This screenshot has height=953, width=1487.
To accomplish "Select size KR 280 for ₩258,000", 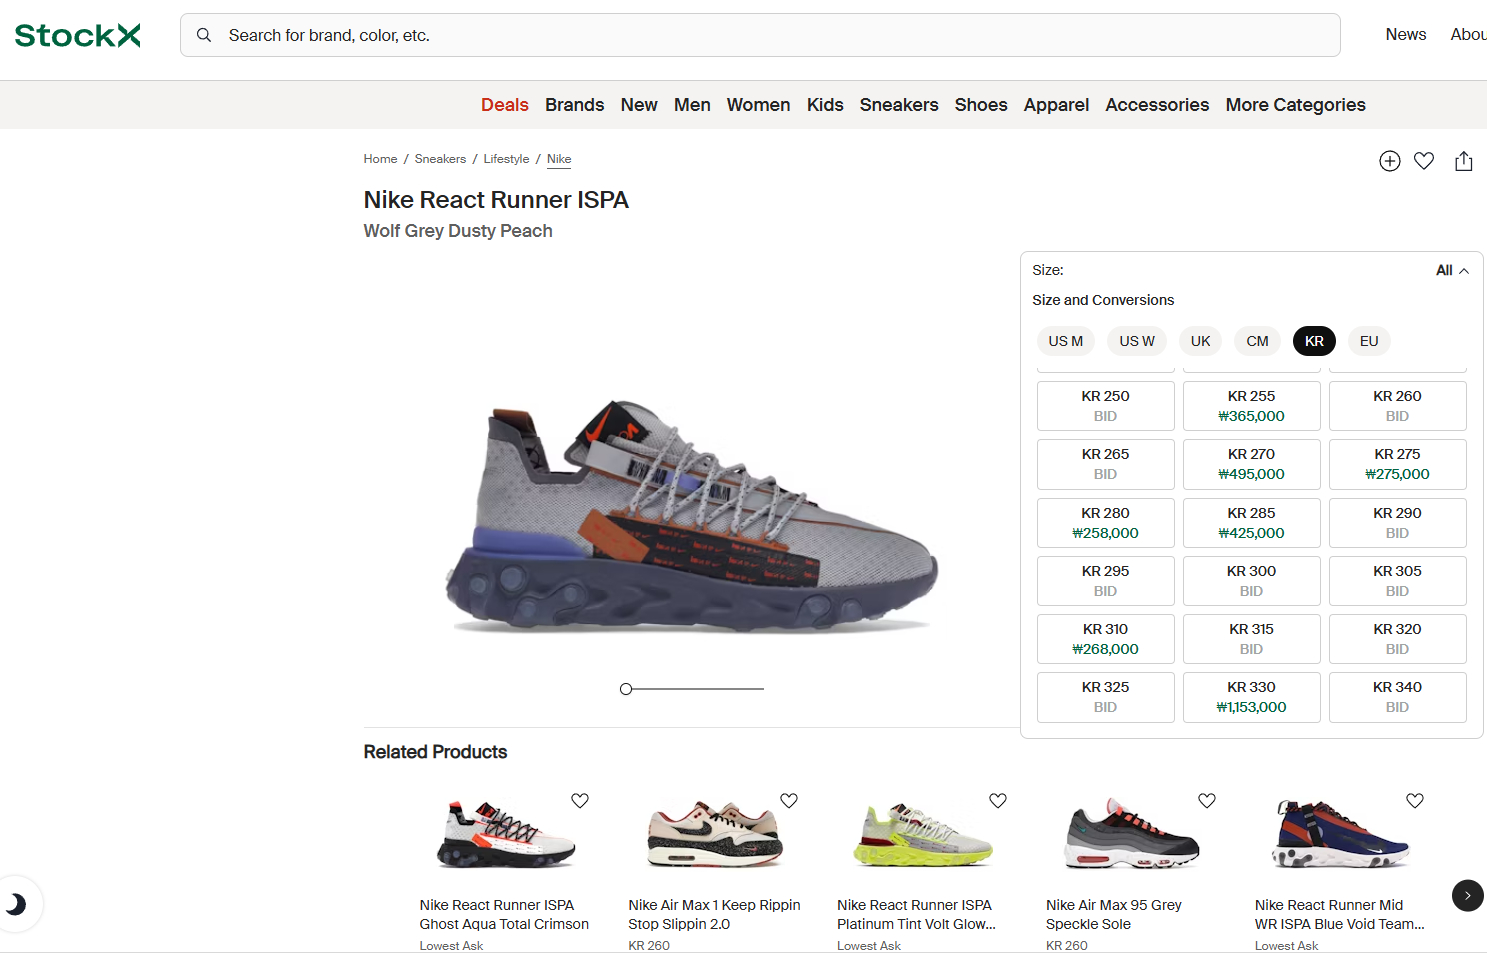I will tap(1105, 523).
